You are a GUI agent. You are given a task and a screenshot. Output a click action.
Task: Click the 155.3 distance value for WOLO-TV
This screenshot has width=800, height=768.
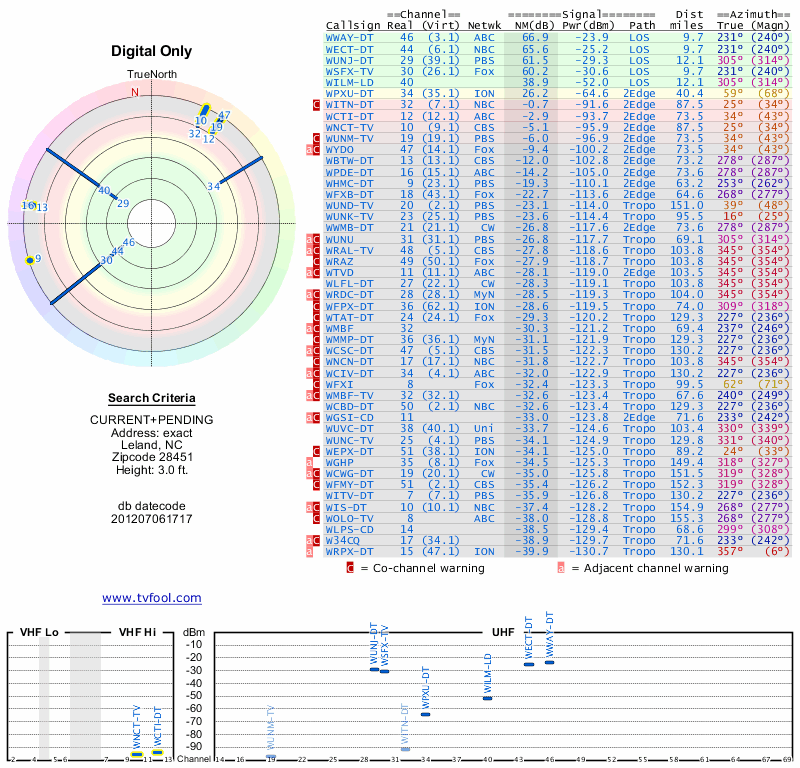[687, 518]
